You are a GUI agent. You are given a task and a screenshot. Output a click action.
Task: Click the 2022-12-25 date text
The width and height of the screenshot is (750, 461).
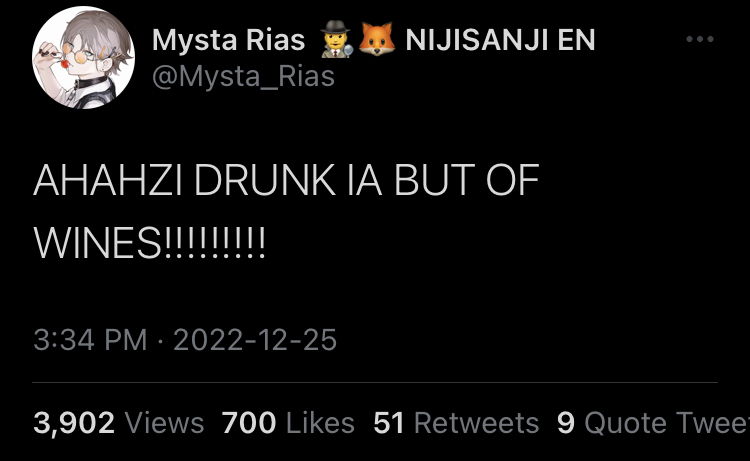(x=255, y=340)
